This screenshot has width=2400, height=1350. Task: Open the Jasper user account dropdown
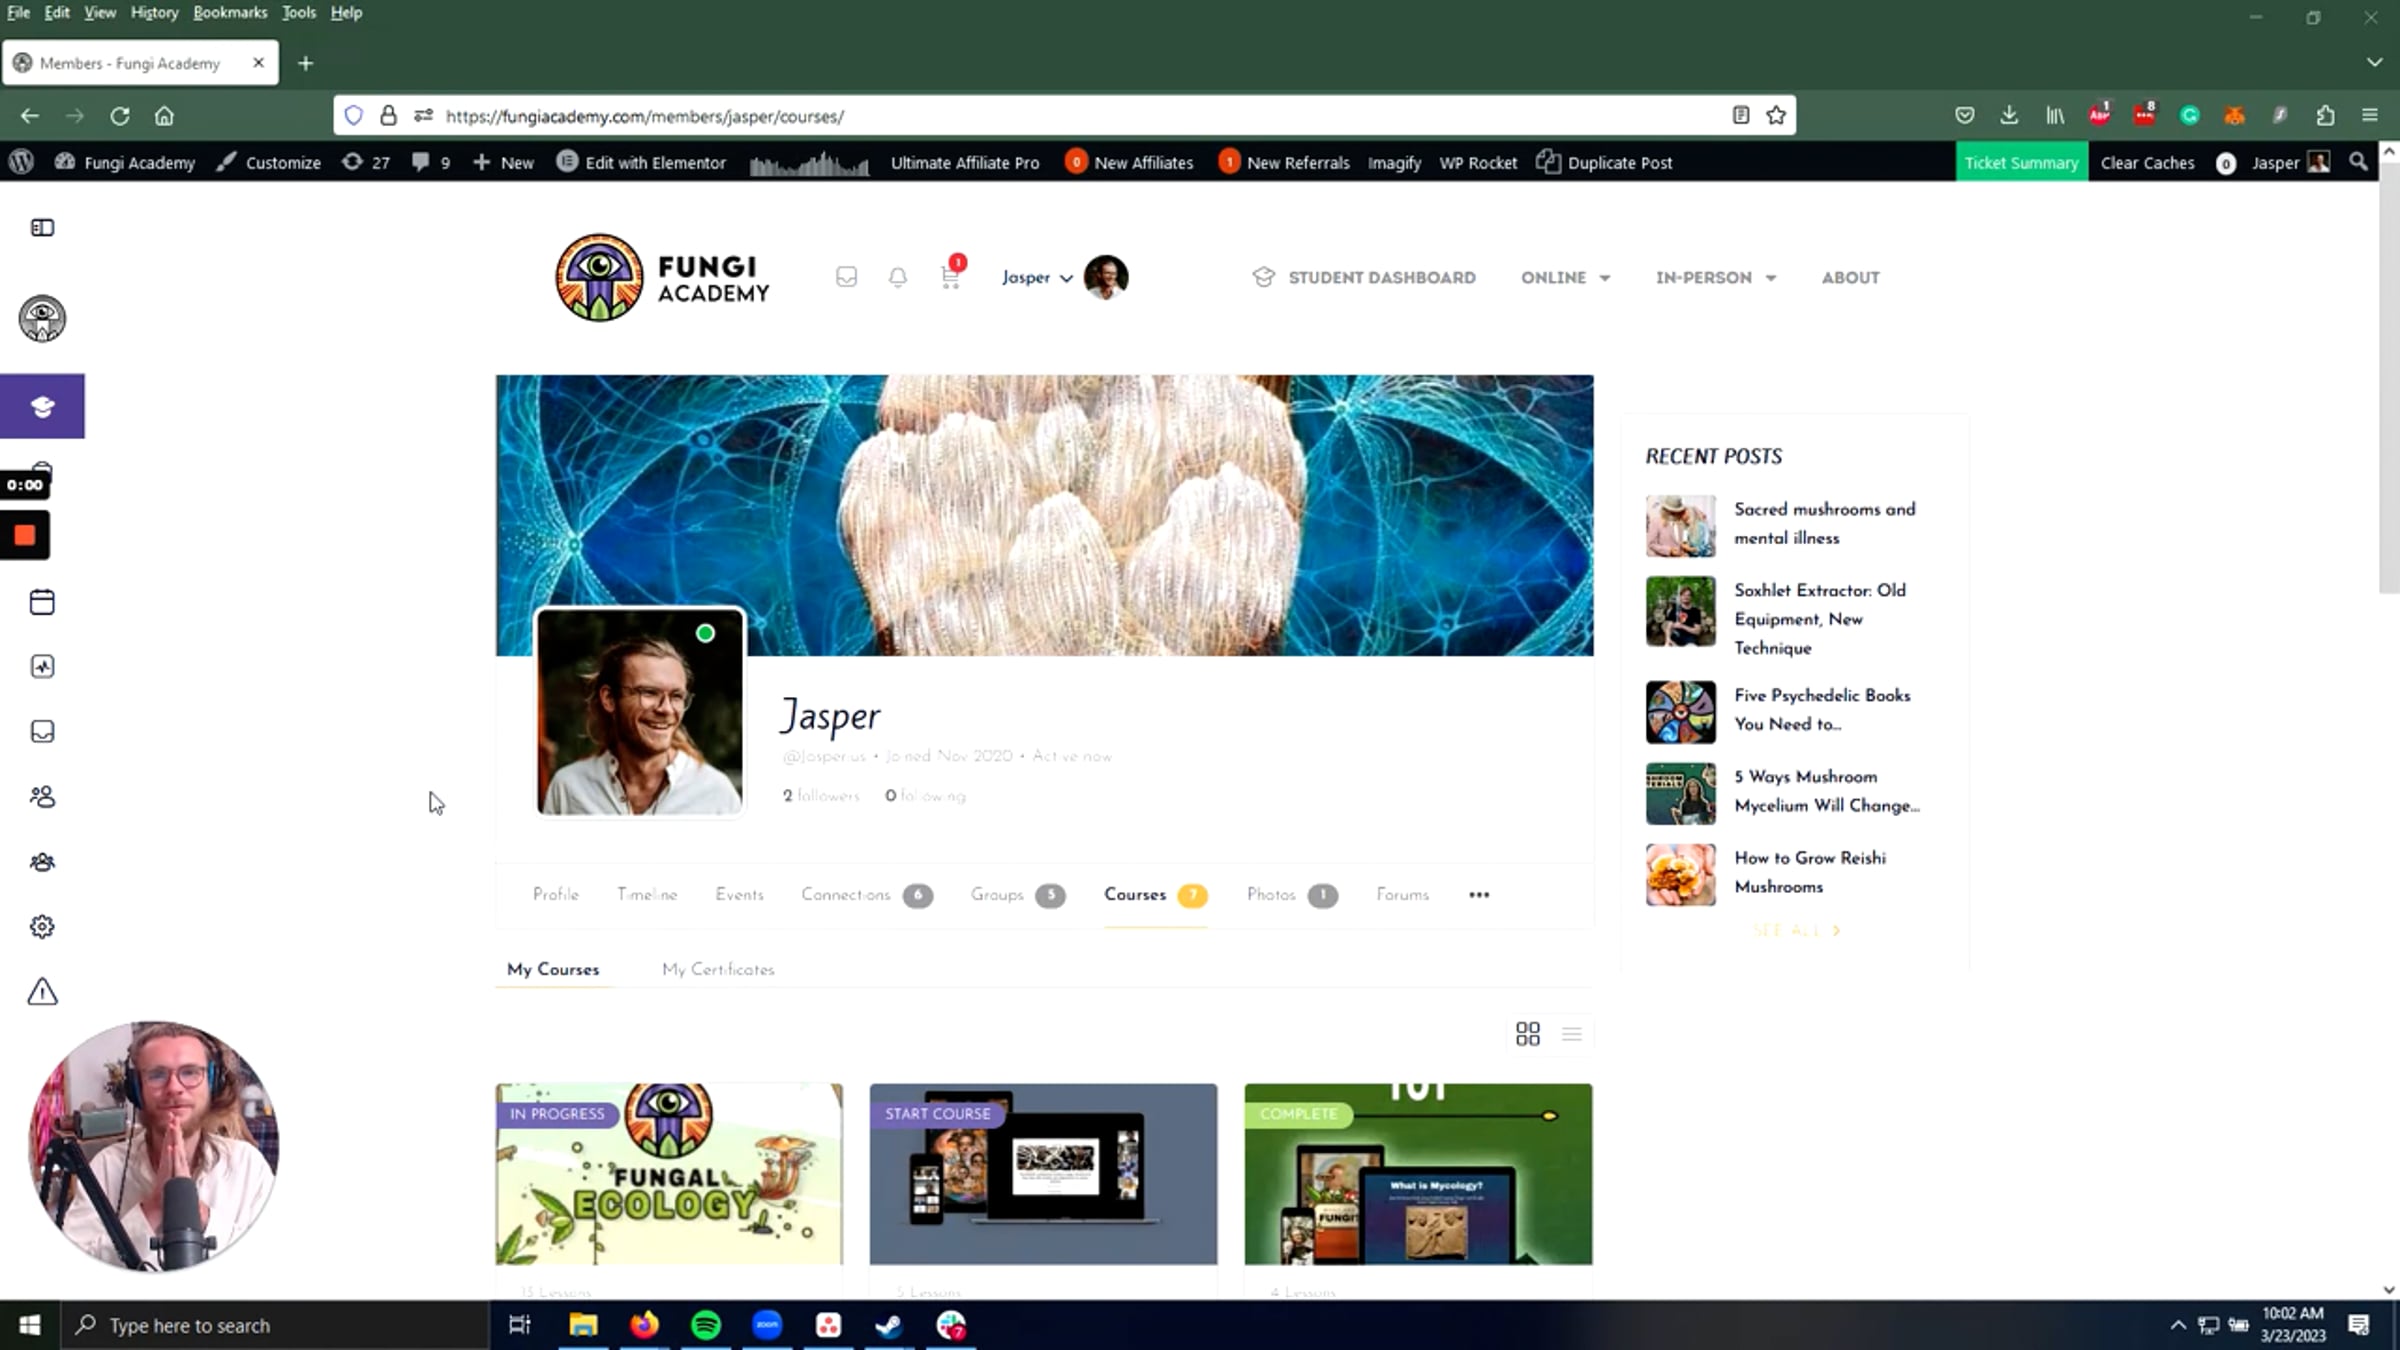point(1037,278)
